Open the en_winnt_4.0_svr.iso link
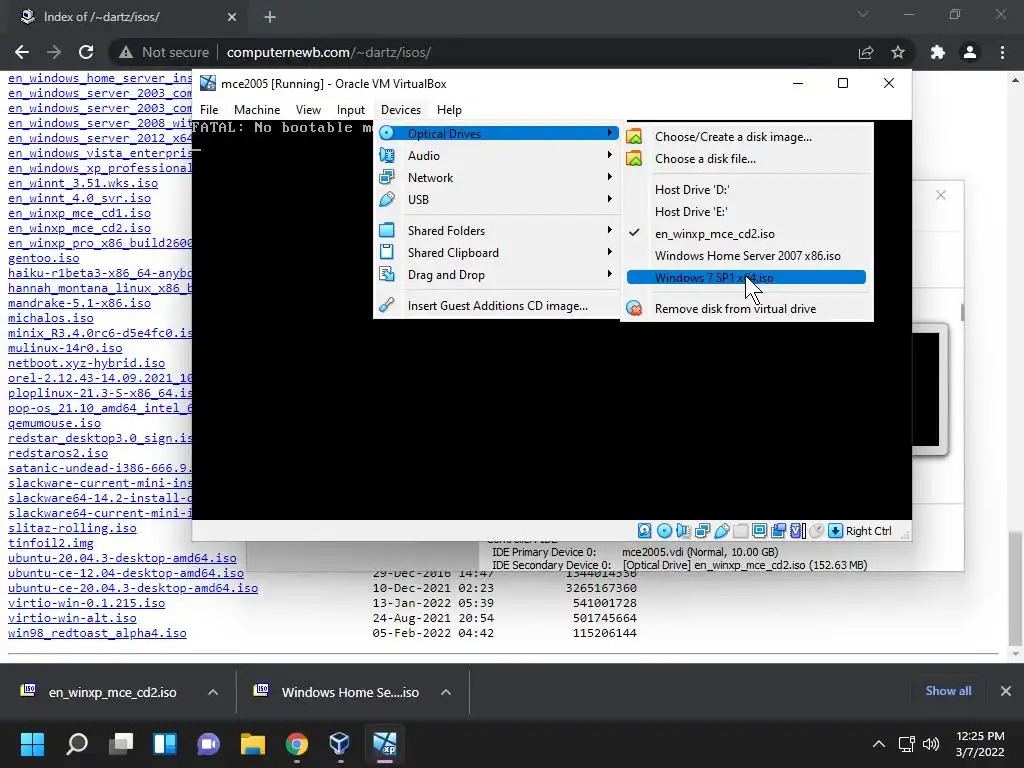This screenshot has width=1024, height=768. click(x=79, y=198)
